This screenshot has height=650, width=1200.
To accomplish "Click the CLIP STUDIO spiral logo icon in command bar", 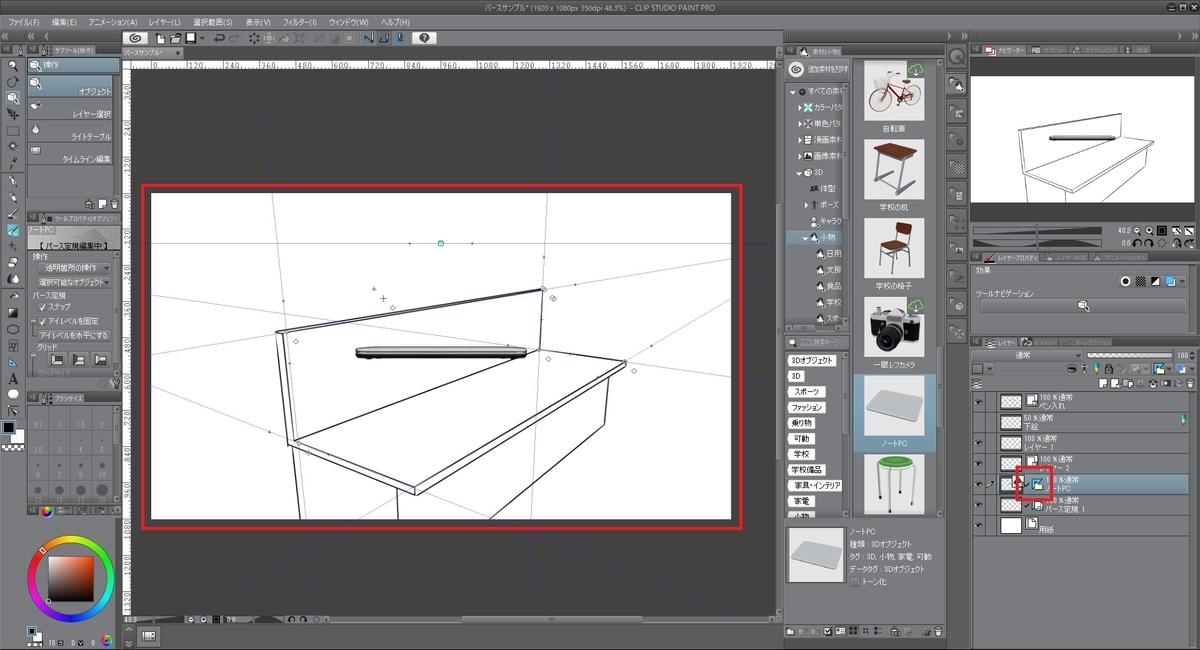I will [136, 38].
